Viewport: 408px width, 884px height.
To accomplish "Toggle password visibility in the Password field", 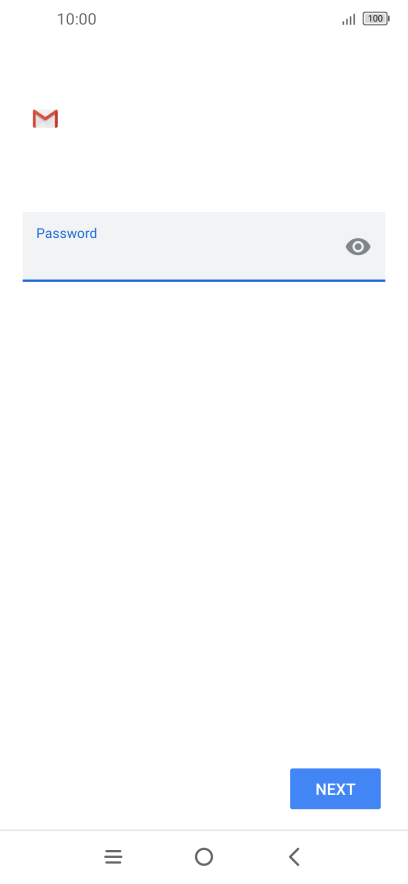I will pyautogui.click(x=358, y=246).
